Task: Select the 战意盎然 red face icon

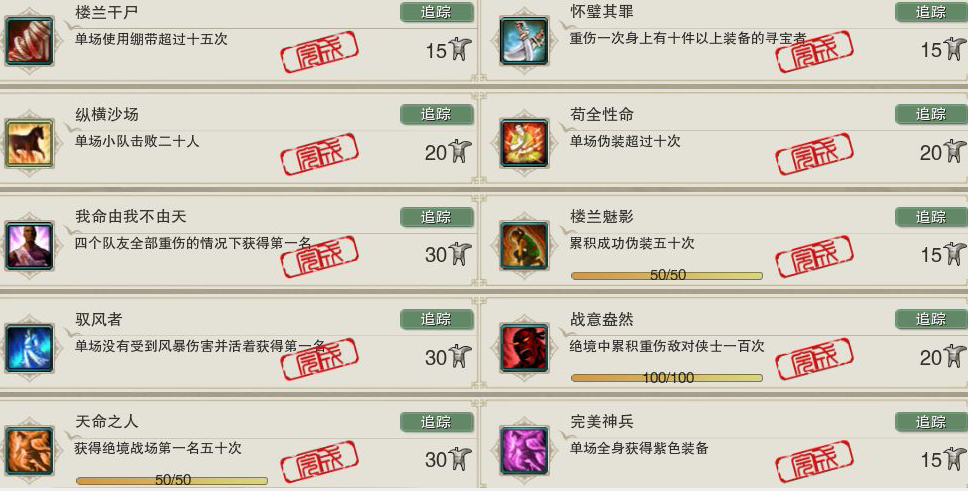Action: point(524,348)
